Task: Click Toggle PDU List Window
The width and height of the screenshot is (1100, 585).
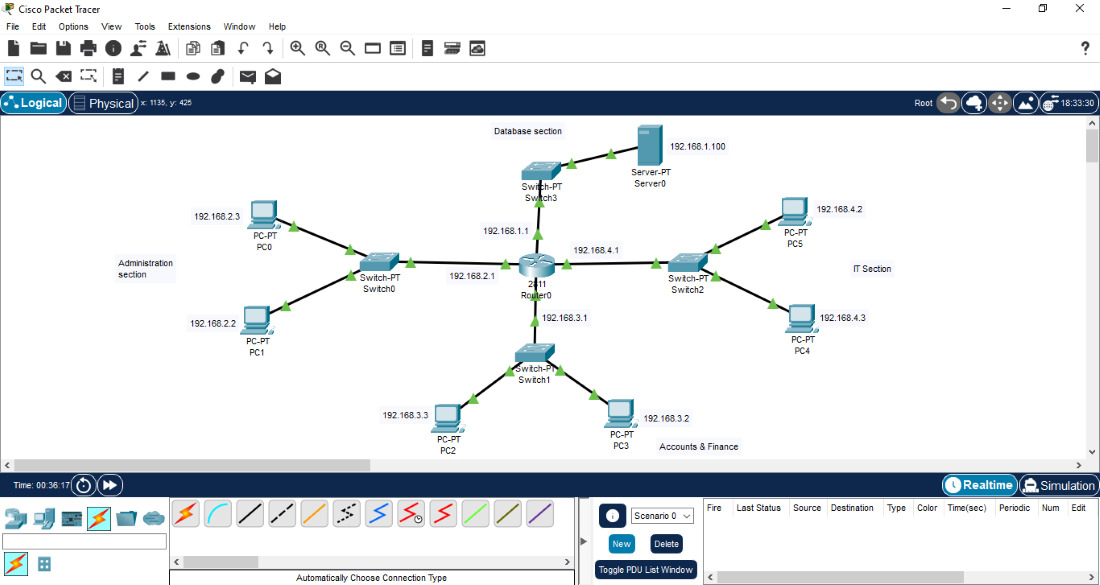Action: click(645, 568)
